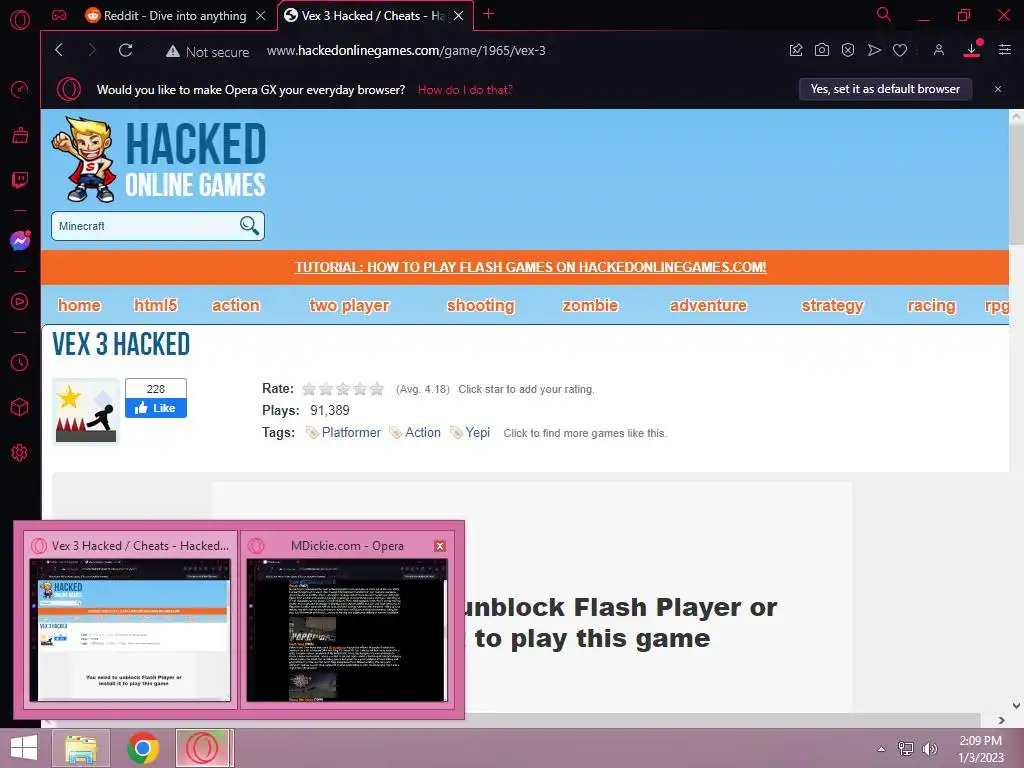Dismiss the default browser prompt

pyautogui.click(x=997, y=89)
